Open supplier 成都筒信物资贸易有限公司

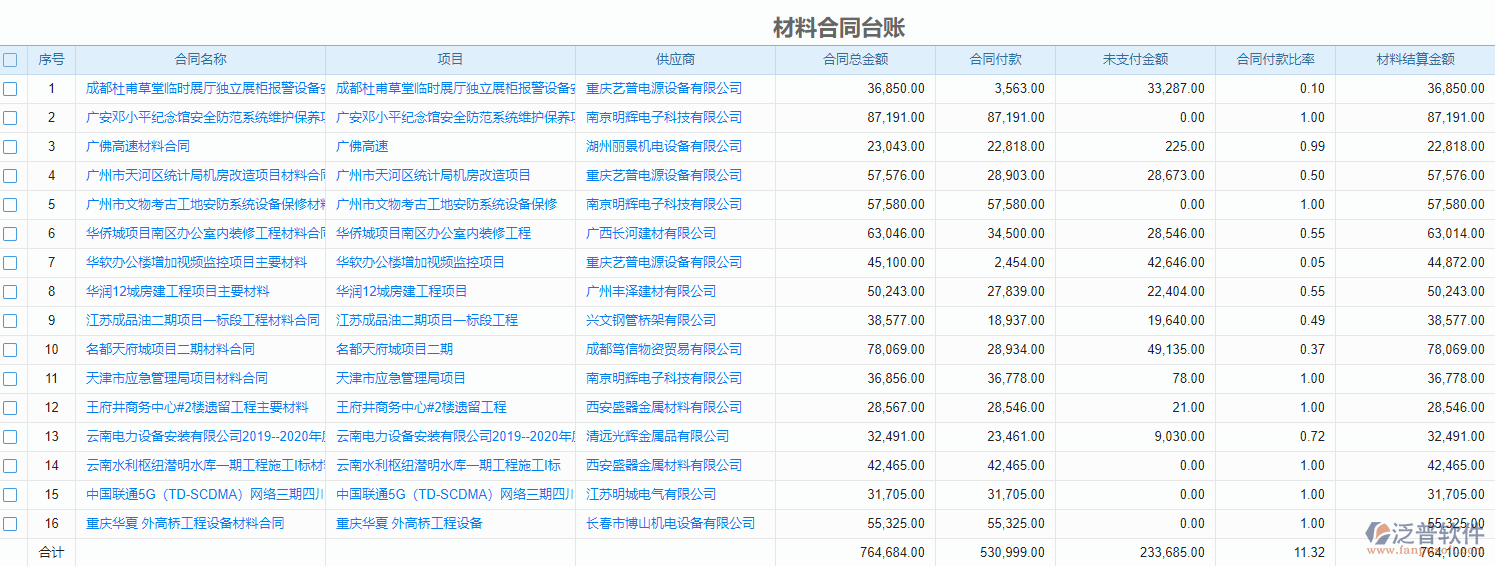(664, 350)
